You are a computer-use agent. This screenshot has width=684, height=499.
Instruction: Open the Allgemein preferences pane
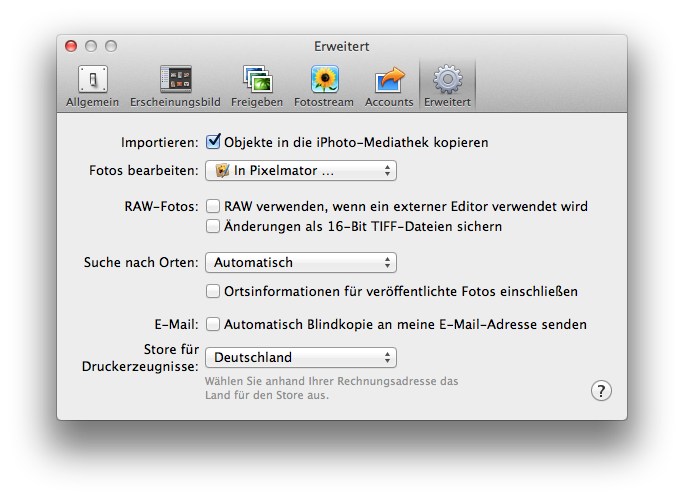[93, 84]
